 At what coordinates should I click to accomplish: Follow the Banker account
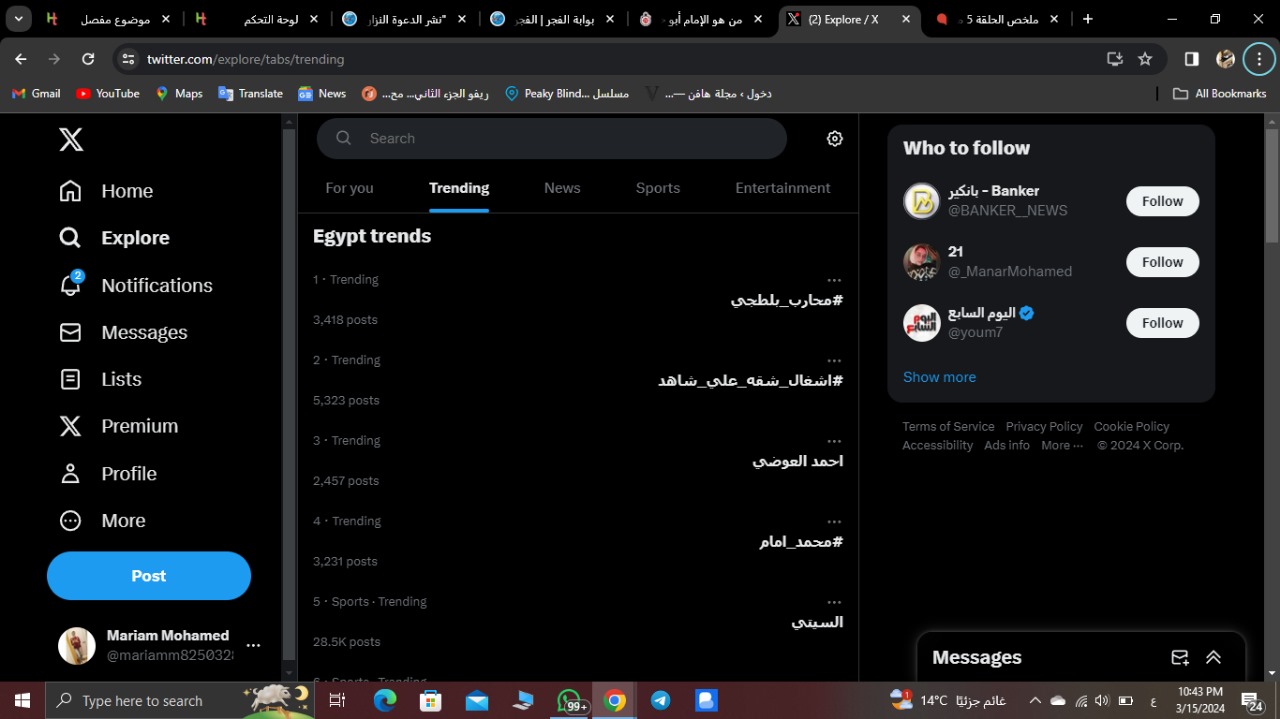pyautogui.click(x=1162, y=201)
